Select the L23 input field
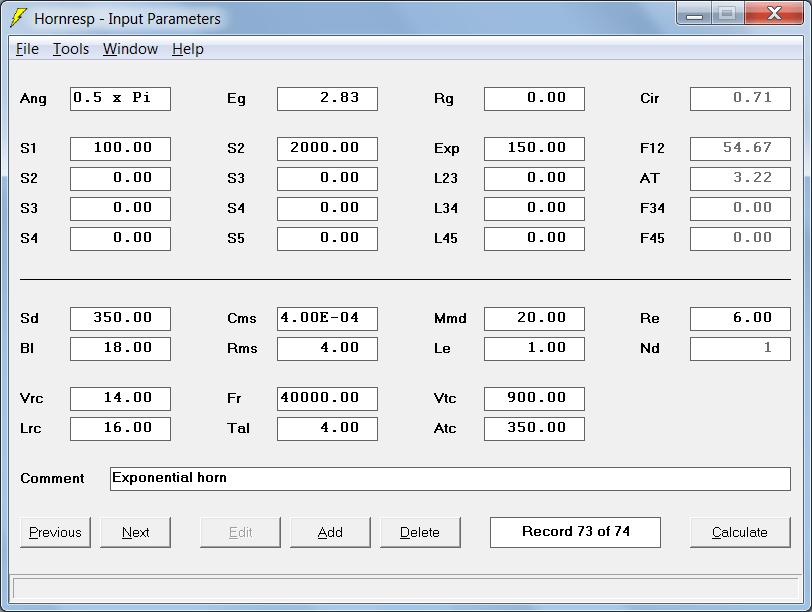This screenshot has height=612, width=812. coord(534,179)
